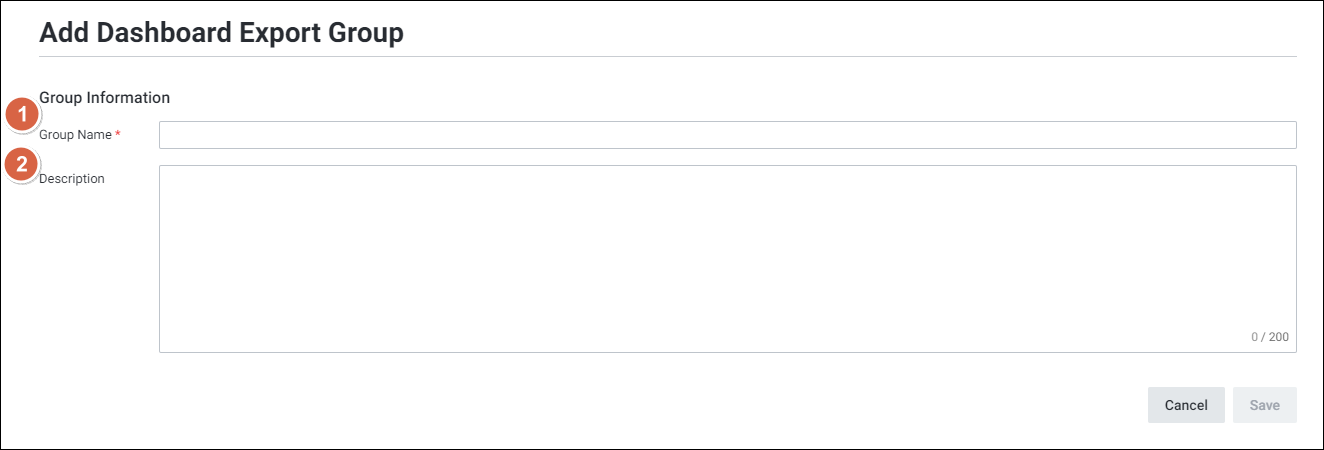Click the word Group in the section heading
Screen dimensions: 1324x450
[60, 98]
